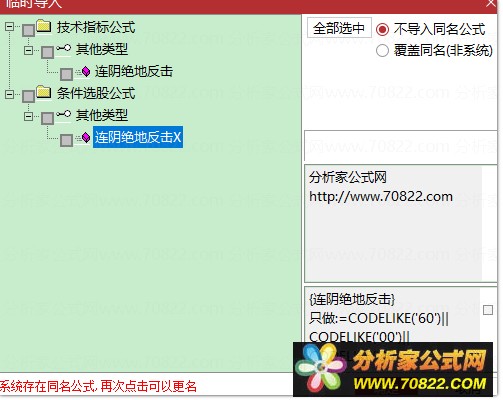Screen dimensions: 503x400
Task: Collapse 其他类型 under 技术指标公式
Action: pos(29,51)
